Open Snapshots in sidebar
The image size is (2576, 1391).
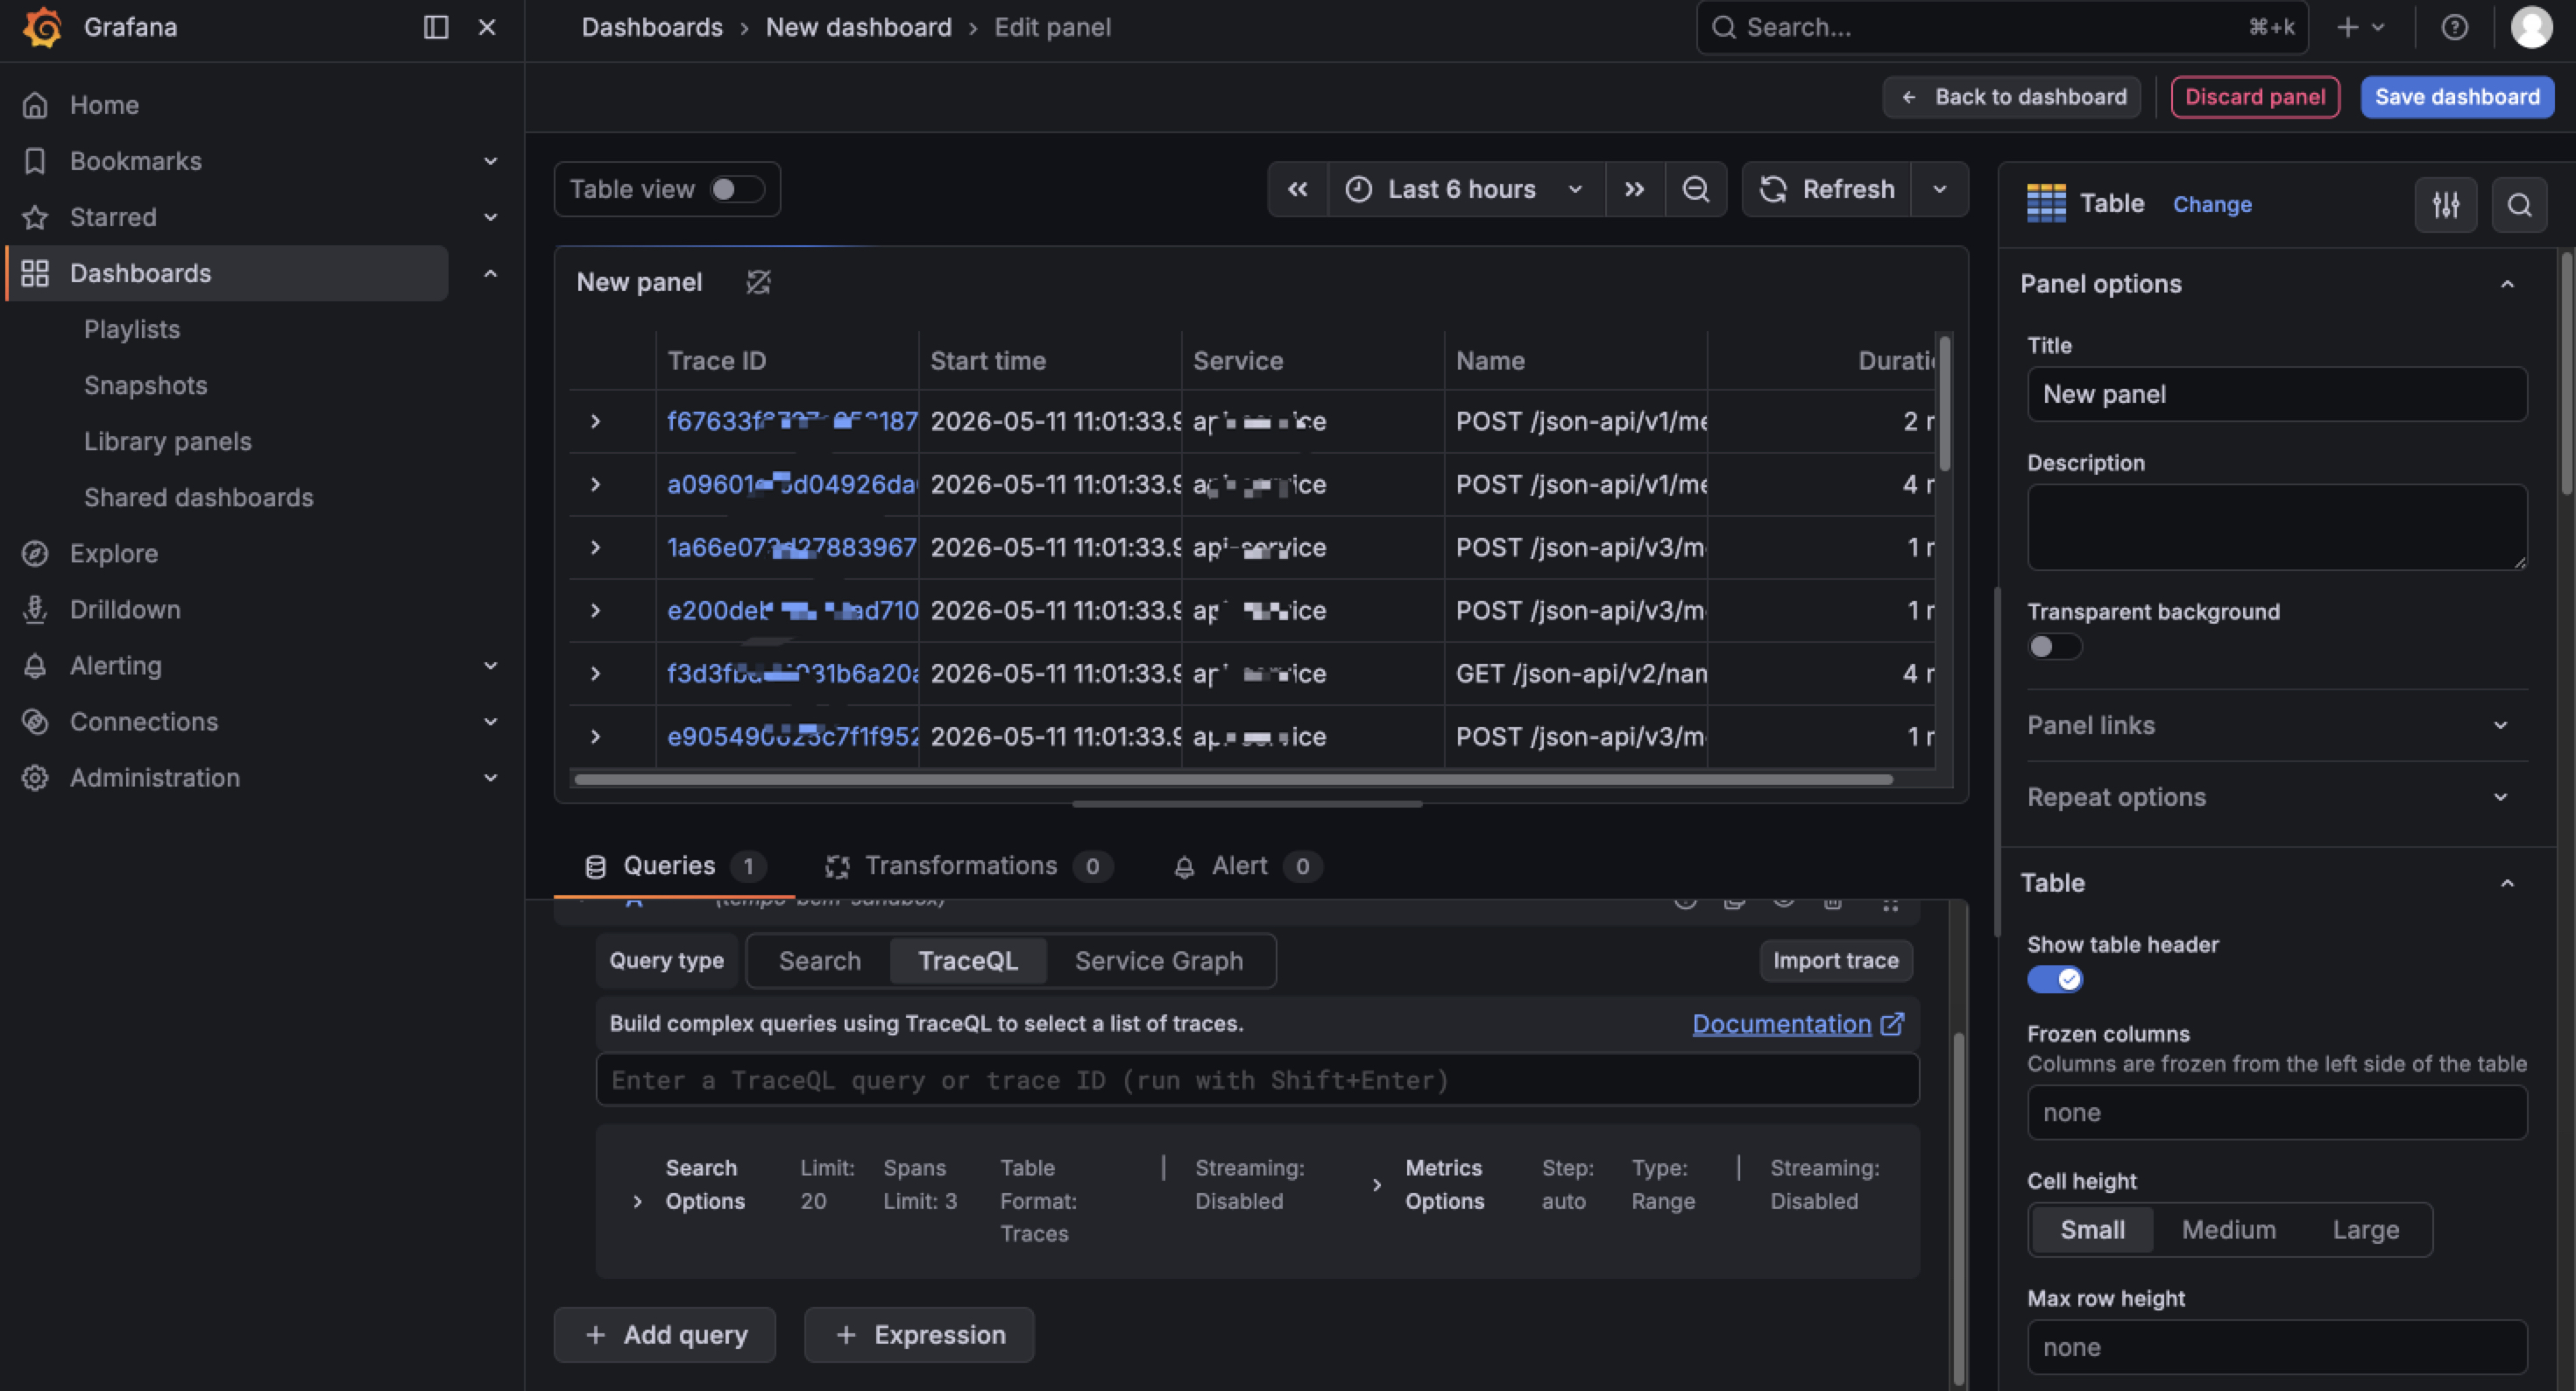click(x=146, y=386)
